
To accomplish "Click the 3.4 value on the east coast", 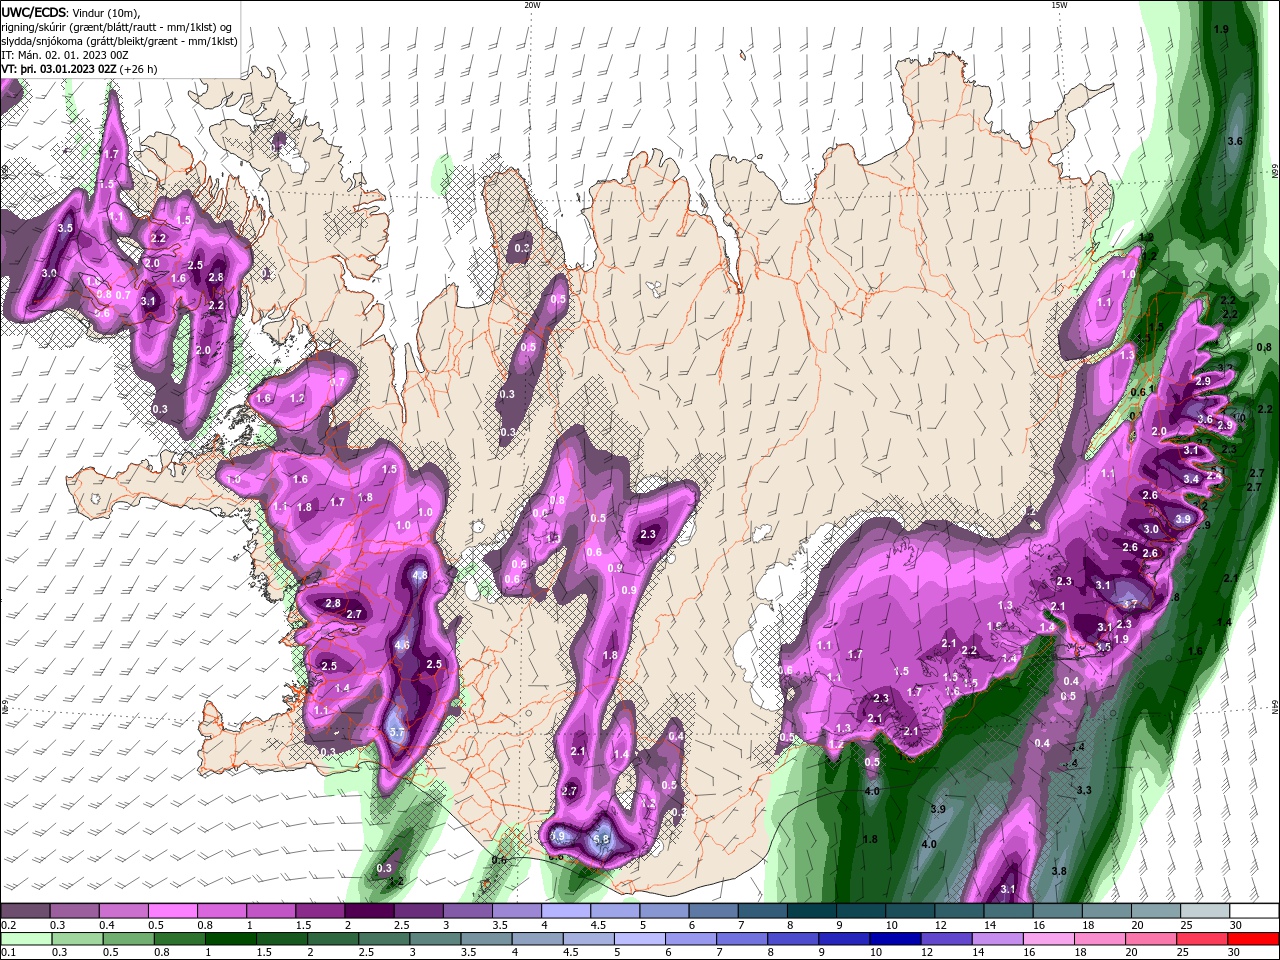I will 1191,479.
